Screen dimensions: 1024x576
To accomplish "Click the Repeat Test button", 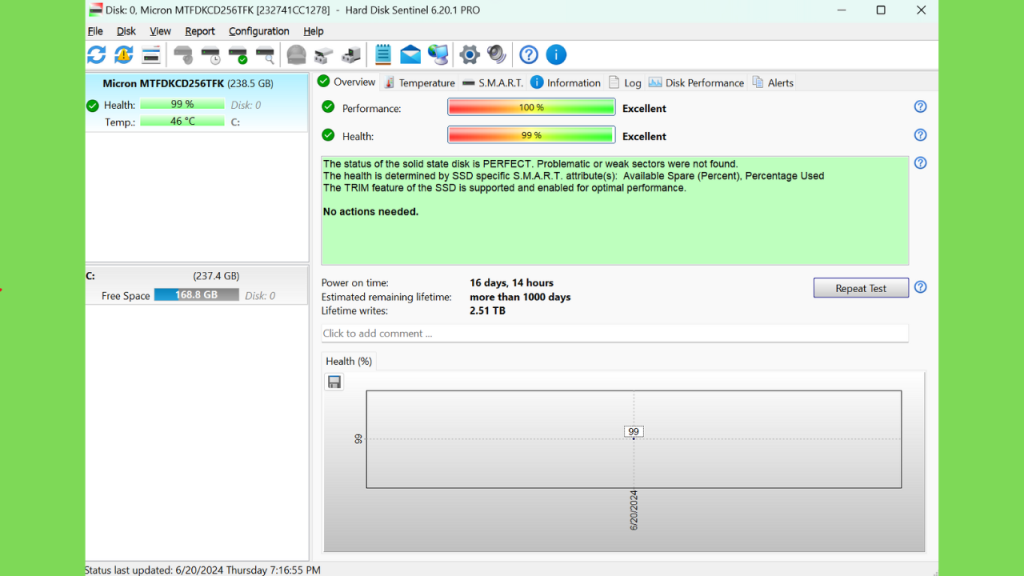I will click(x=861, y=288).
